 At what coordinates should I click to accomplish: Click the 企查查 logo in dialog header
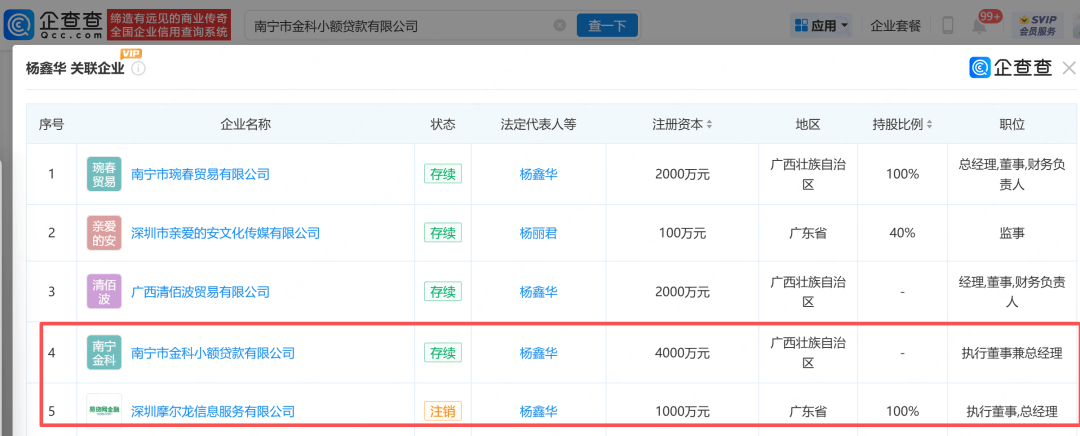pos(1010,68)
